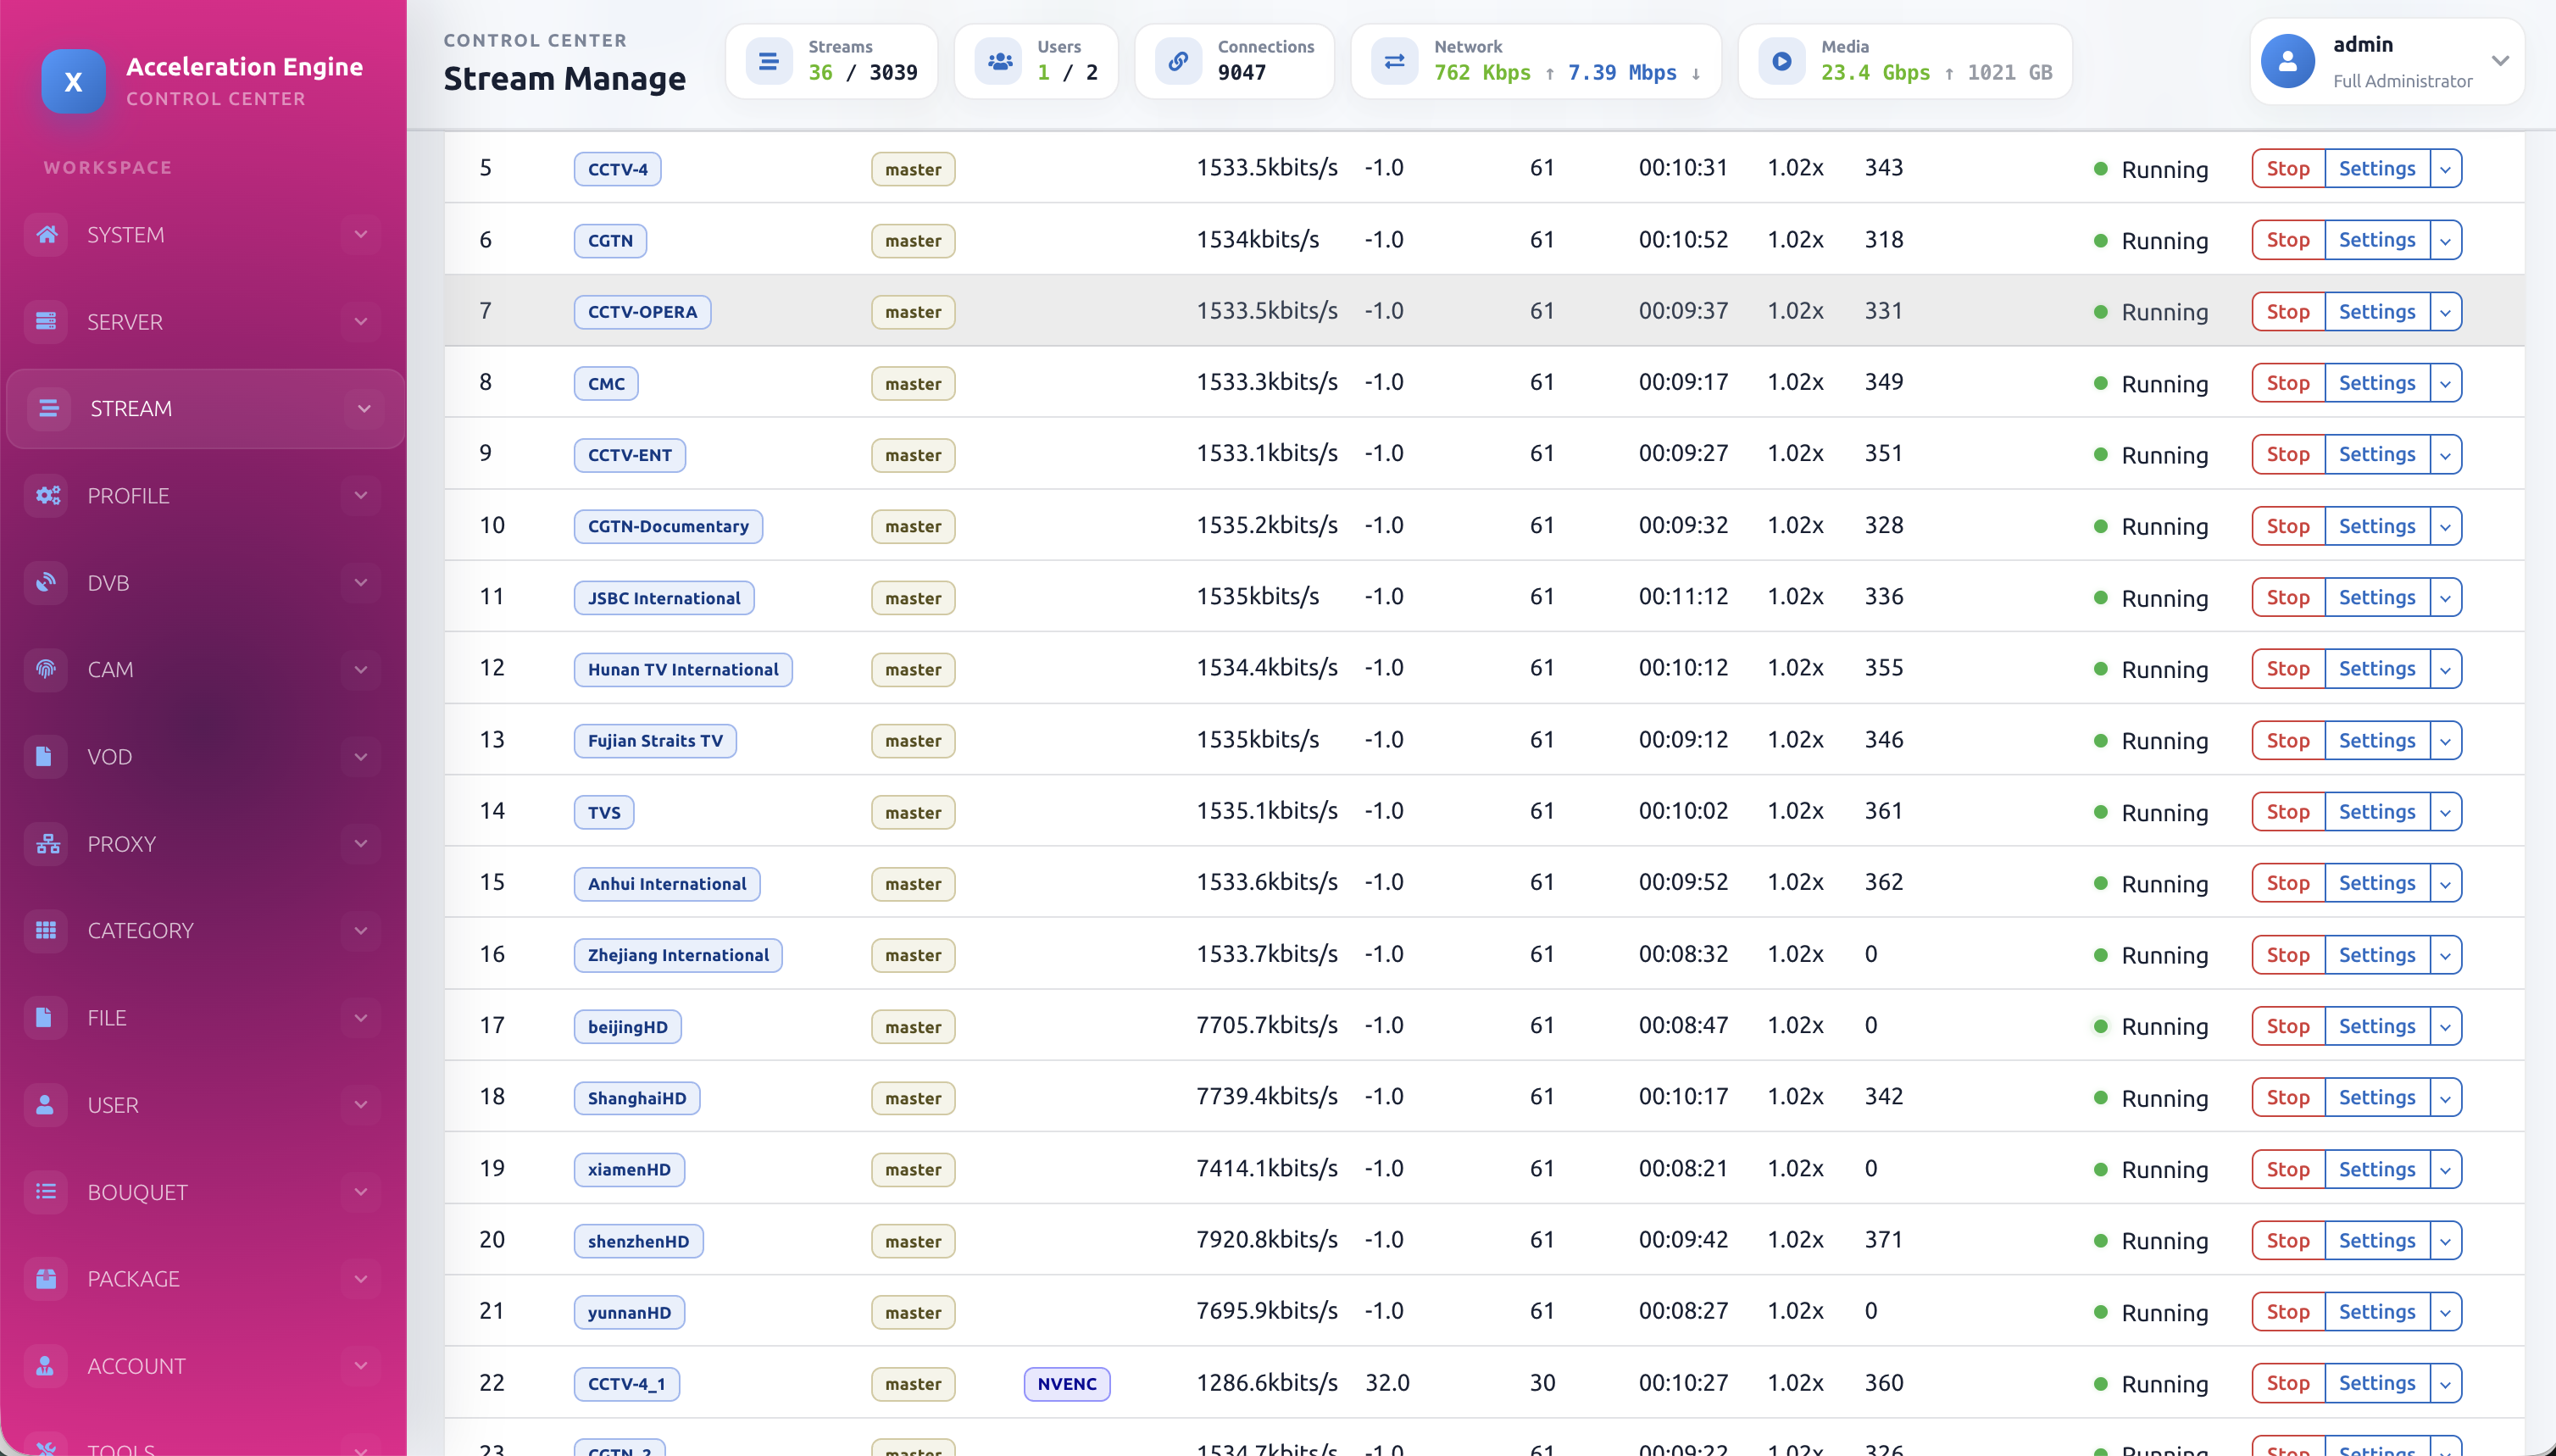
Task: Expand the SERVER menu chevron
Action: pyautogui.click(x=361, y=321)
